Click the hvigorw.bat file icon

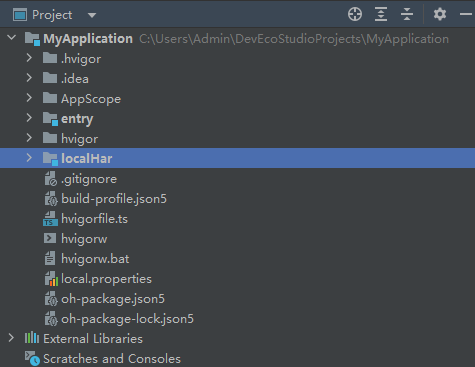(50, 259)
